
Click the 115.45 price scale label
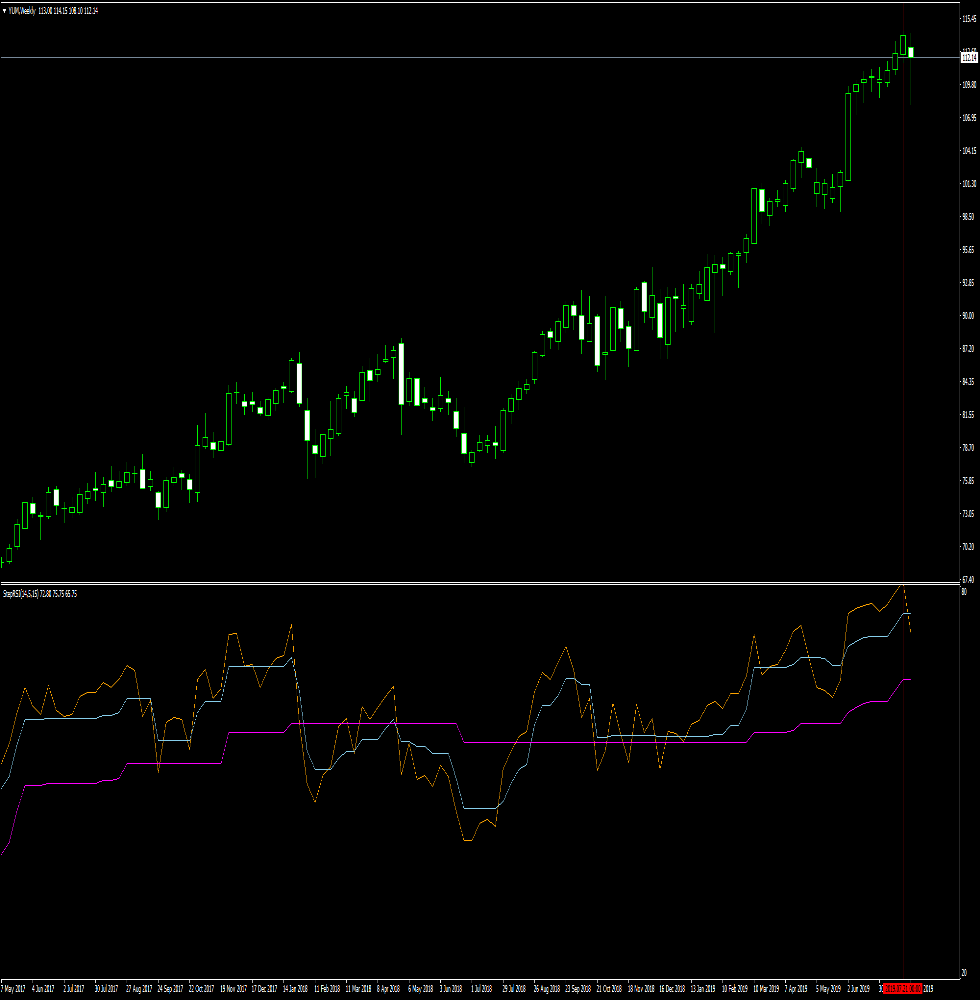968,19
